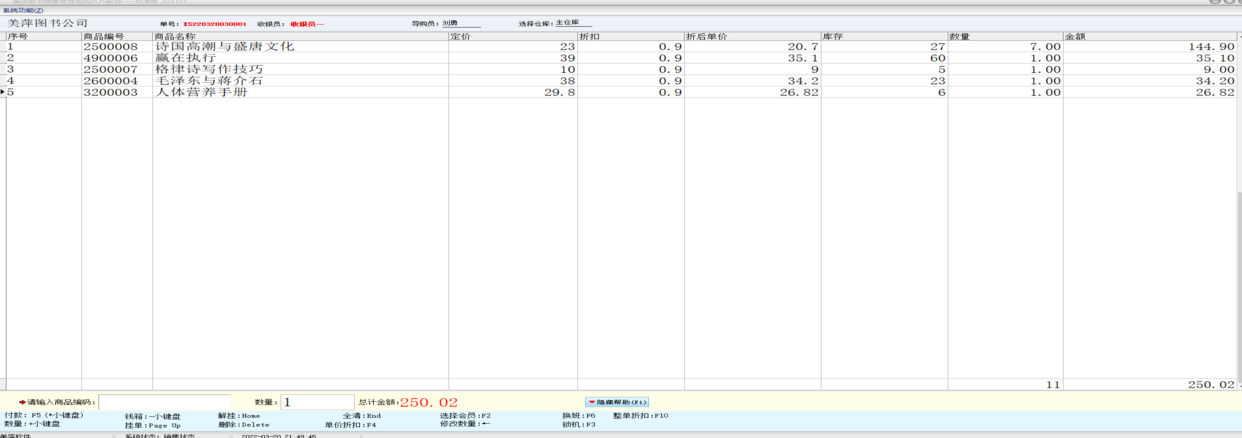Click the 商品编号 column header
This screenshot has width=1242, height=438.
(x=117, y=37)
